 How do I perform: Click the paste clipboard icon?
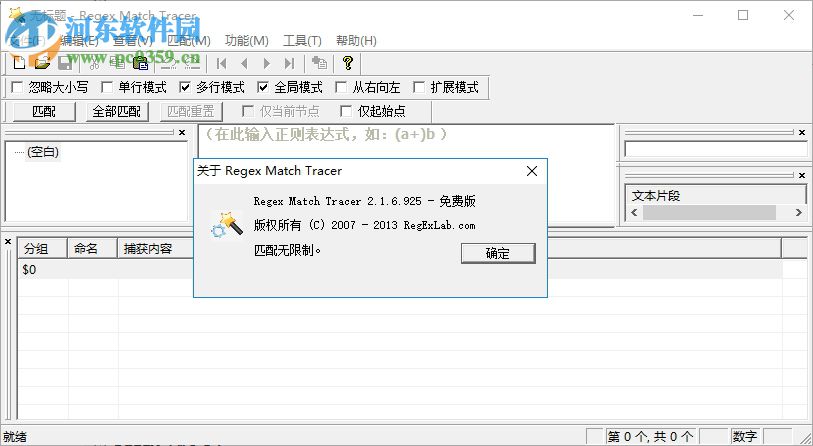141,63
